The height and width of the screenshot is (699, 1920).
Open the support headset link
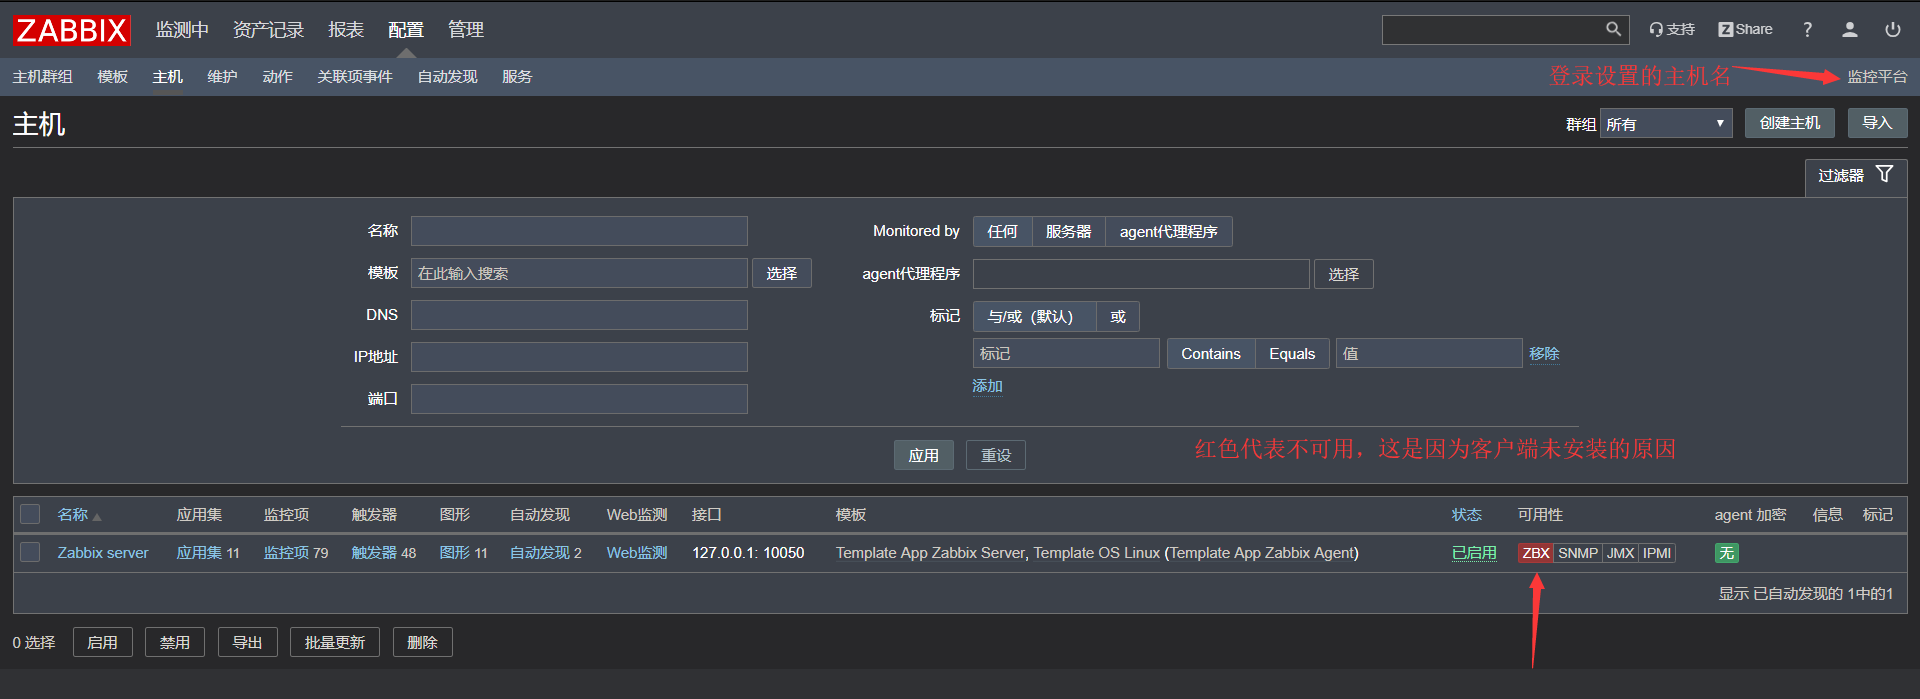(x=1672, y=30)
